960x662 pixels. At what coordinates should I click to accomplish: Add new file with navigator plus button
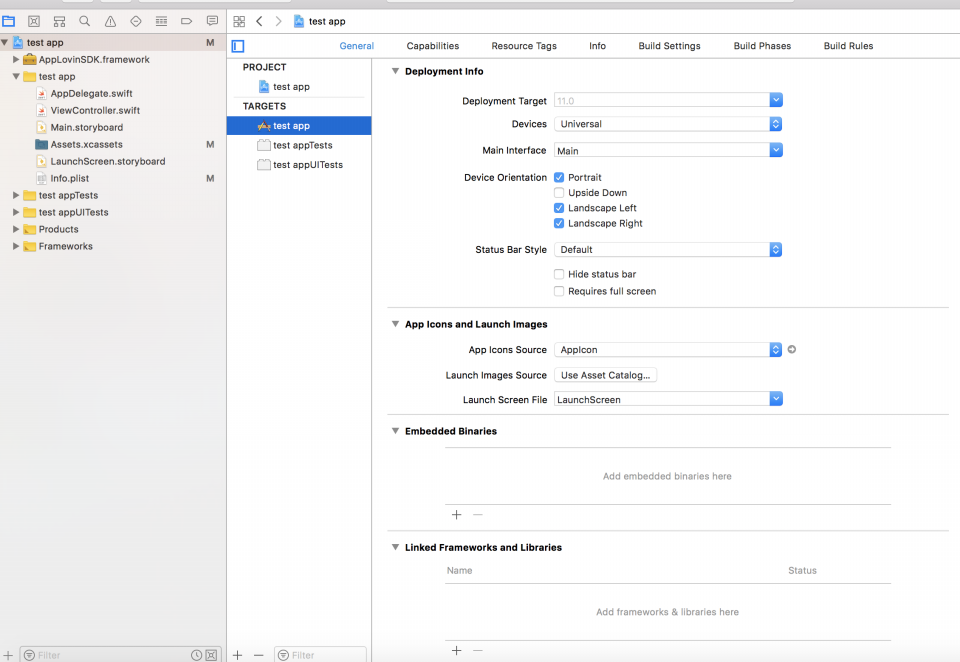[x=9, y=655]
